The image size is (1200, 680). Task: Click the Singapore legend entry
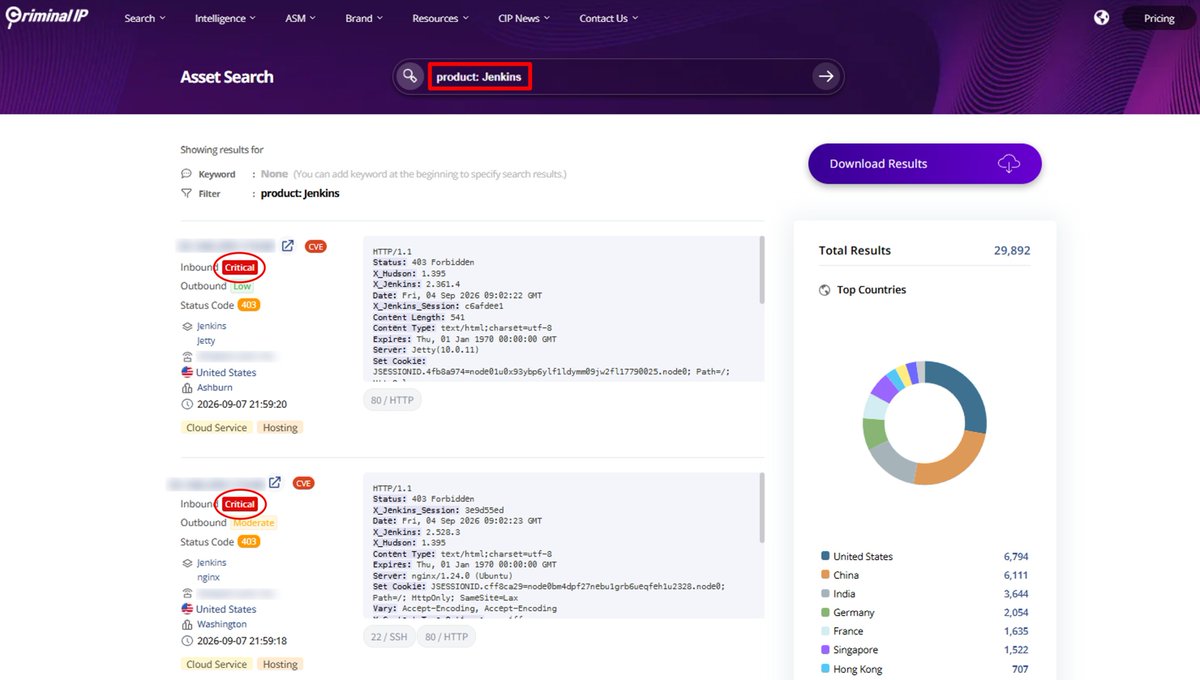point(857,650)
